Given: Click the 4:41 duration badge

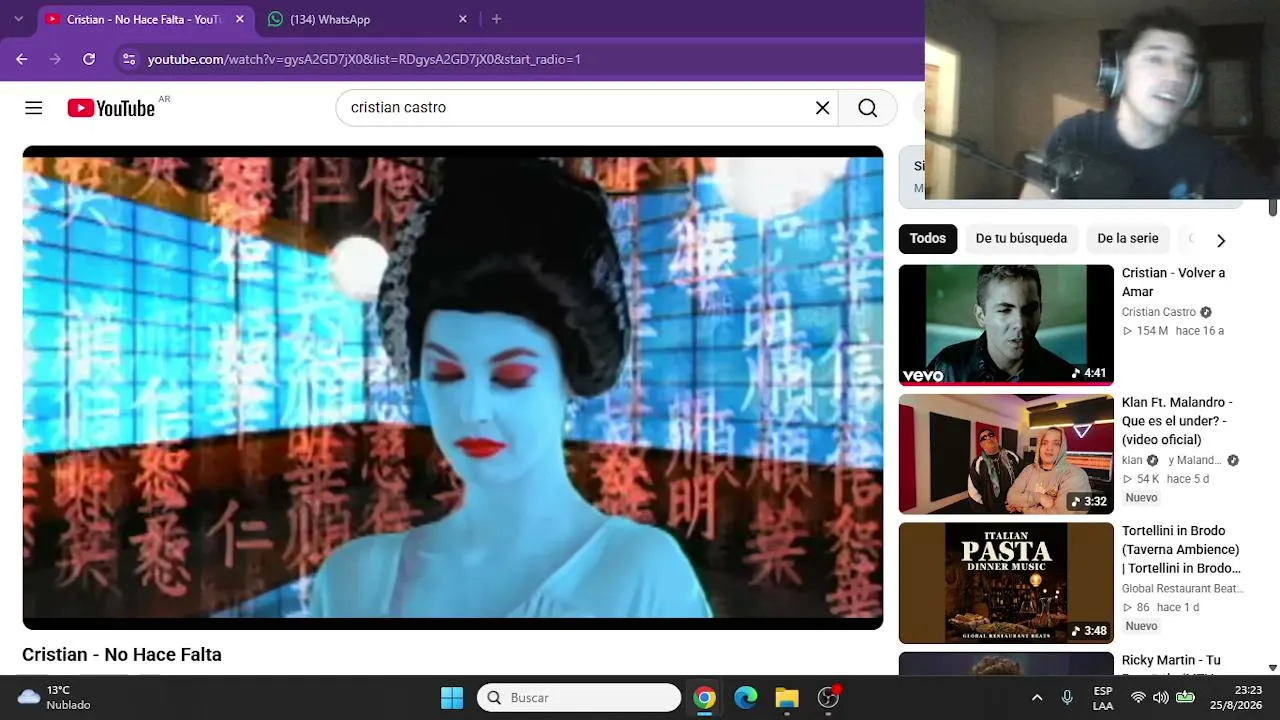Looking at the screenshot, I should (1088, 373).
